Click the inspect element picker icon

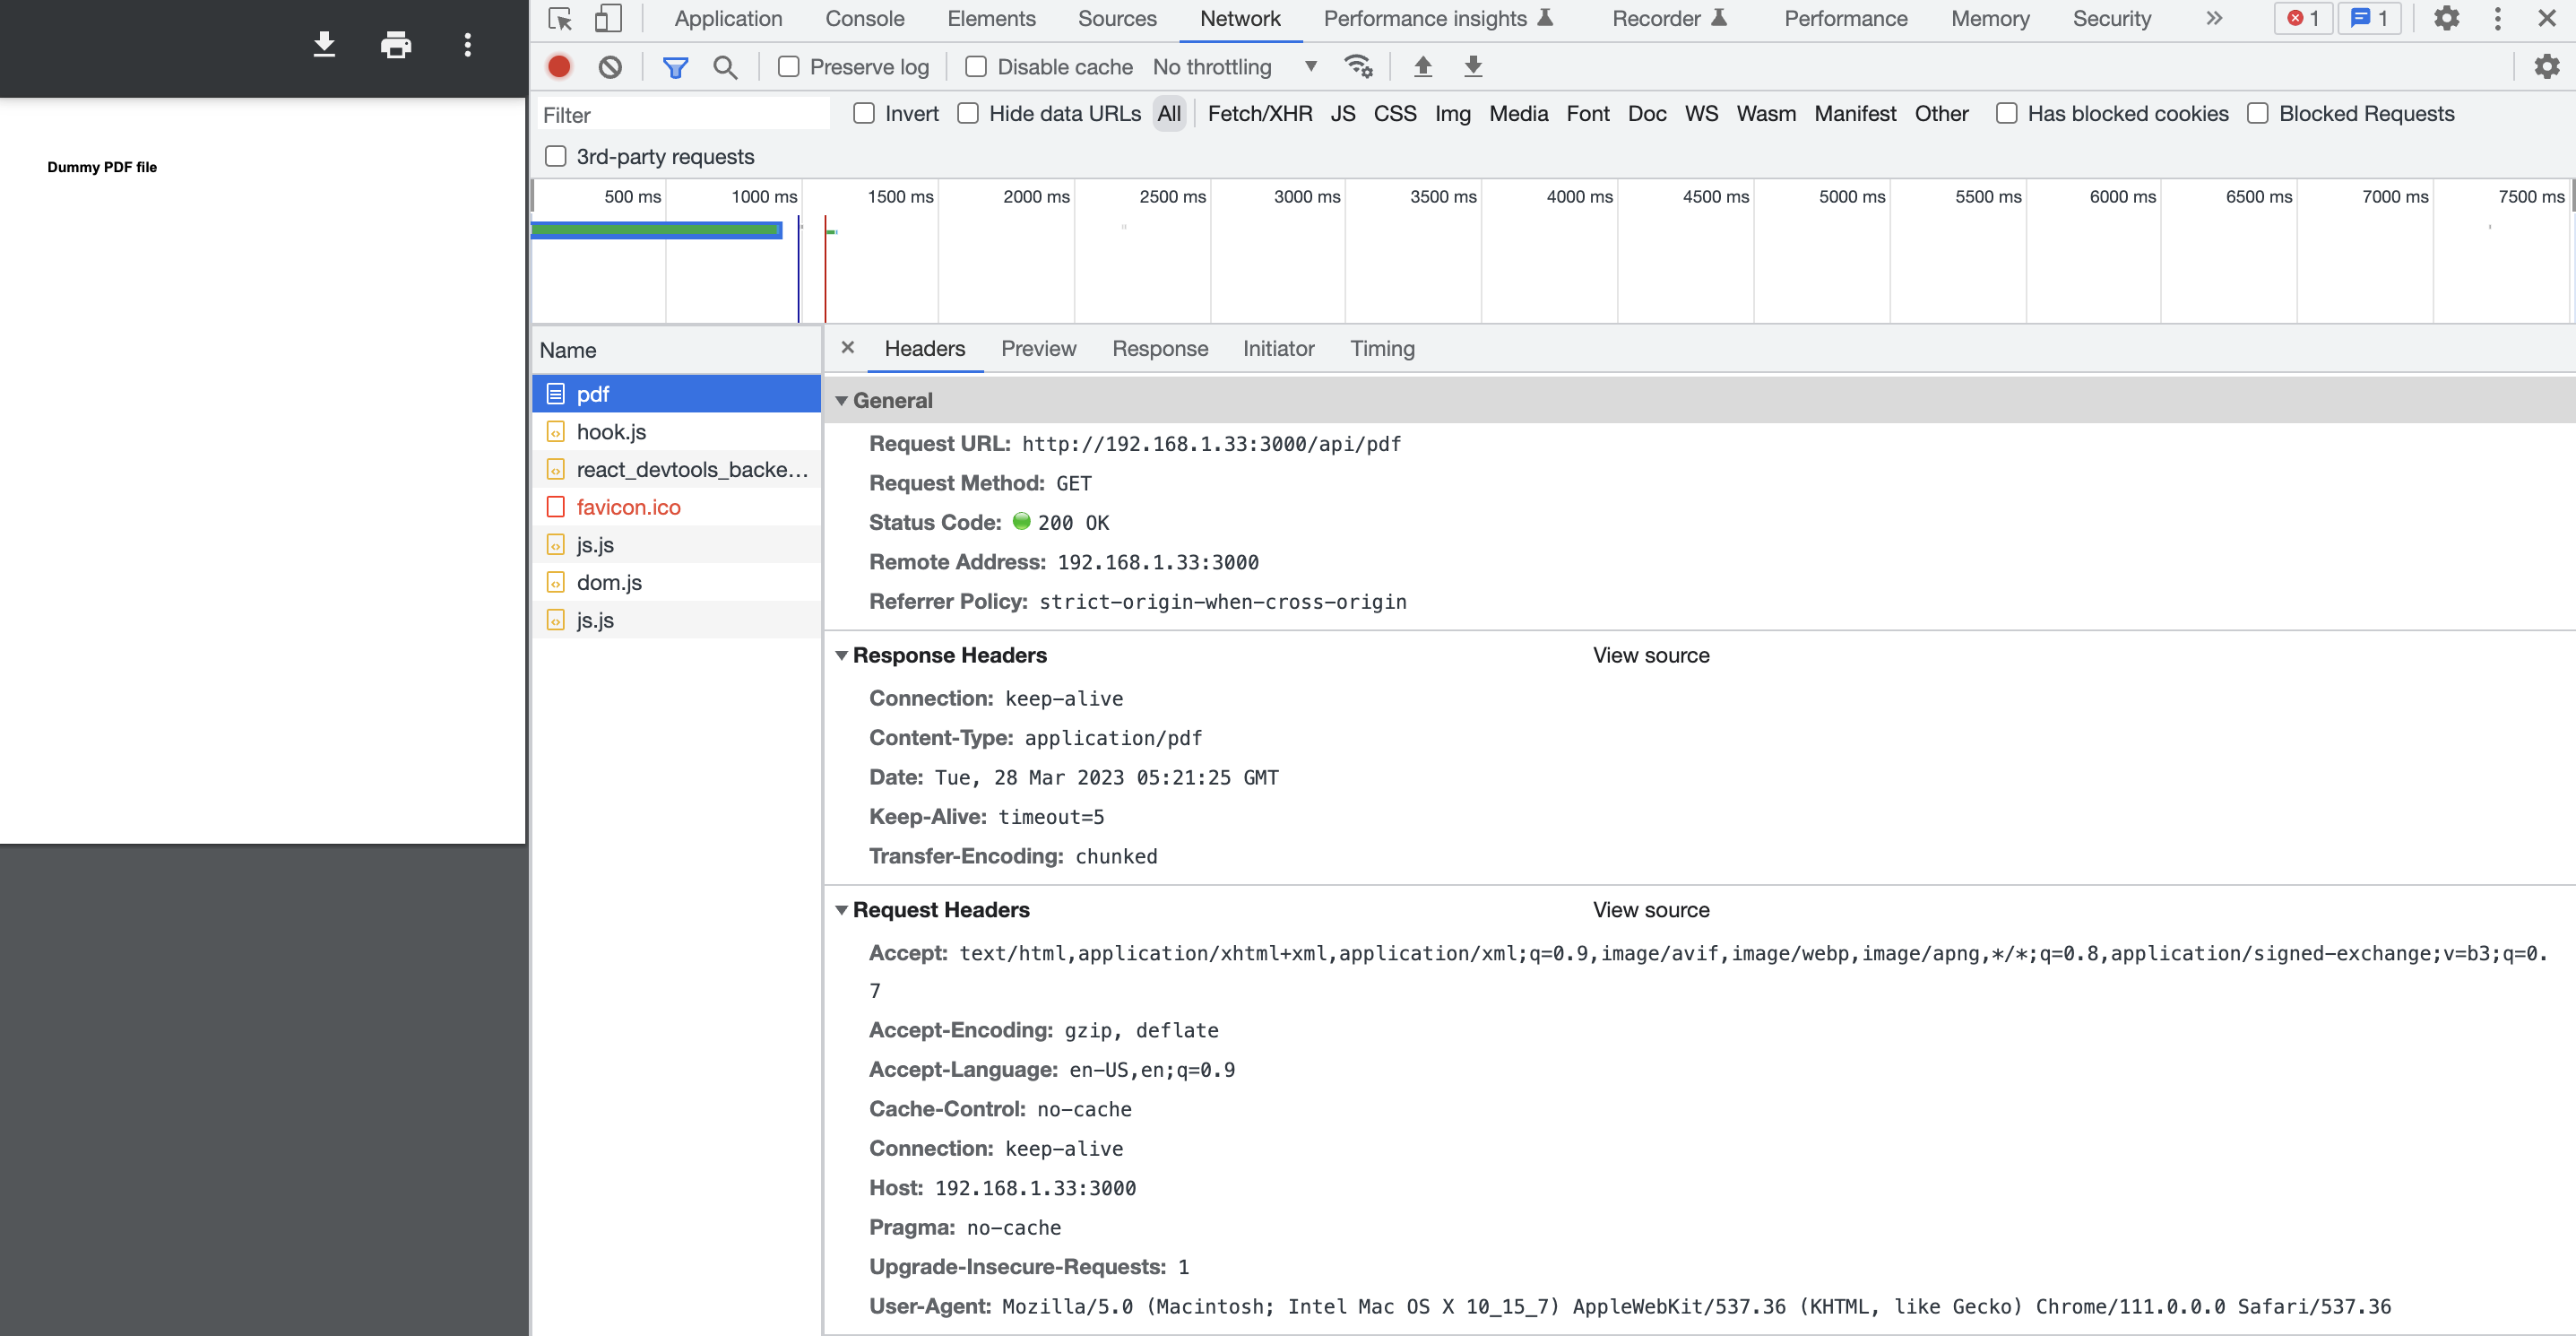point(560,19)
